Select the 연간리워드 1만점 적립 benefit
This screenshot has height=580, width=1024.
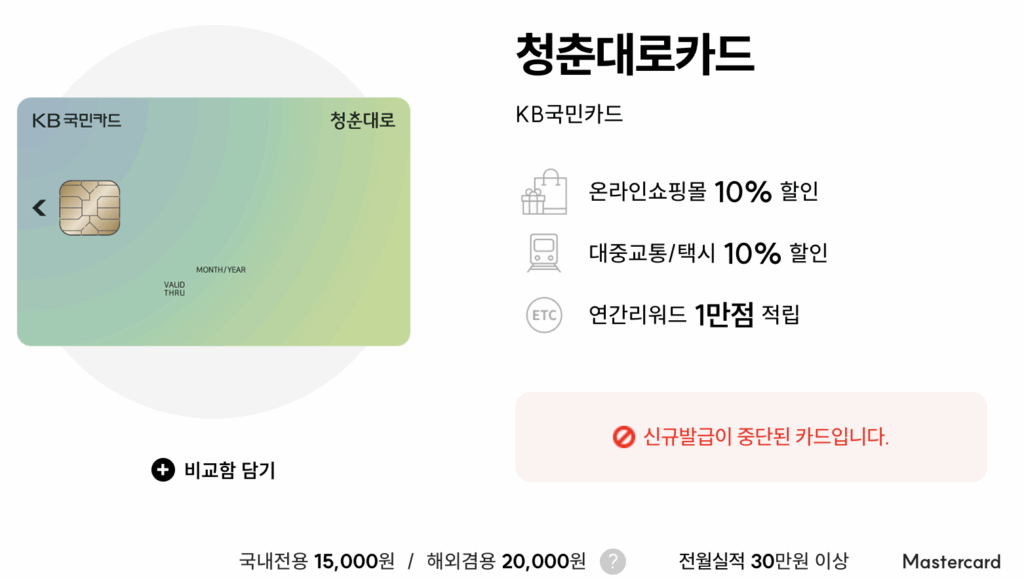point(694,315)
